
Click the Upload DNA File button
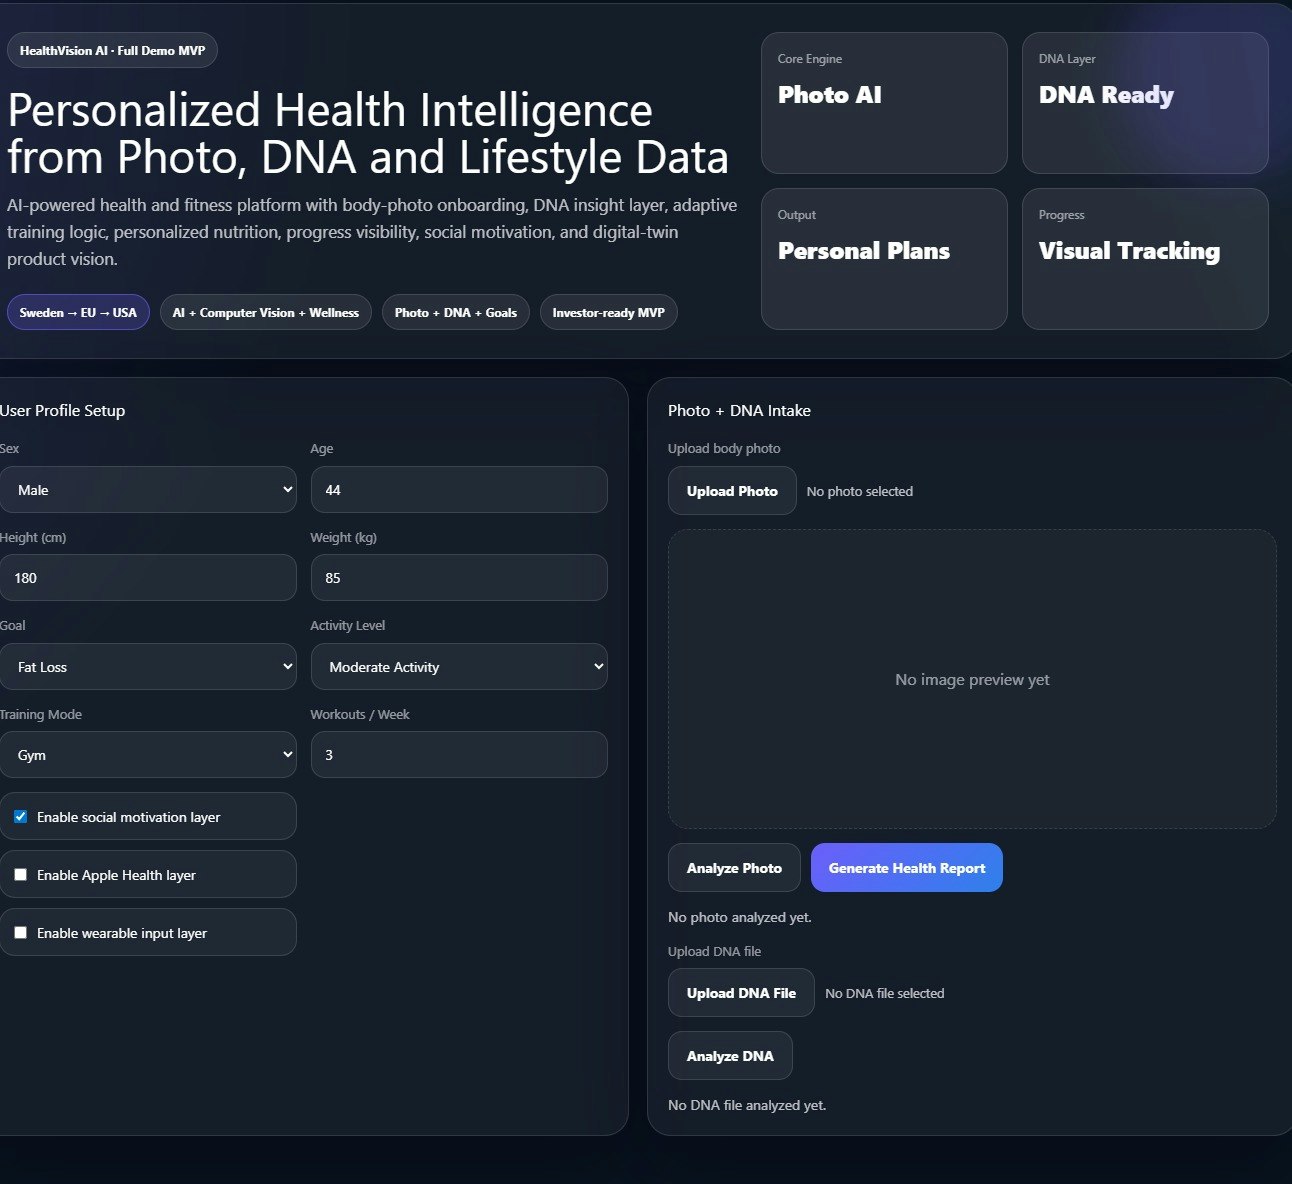740,992
